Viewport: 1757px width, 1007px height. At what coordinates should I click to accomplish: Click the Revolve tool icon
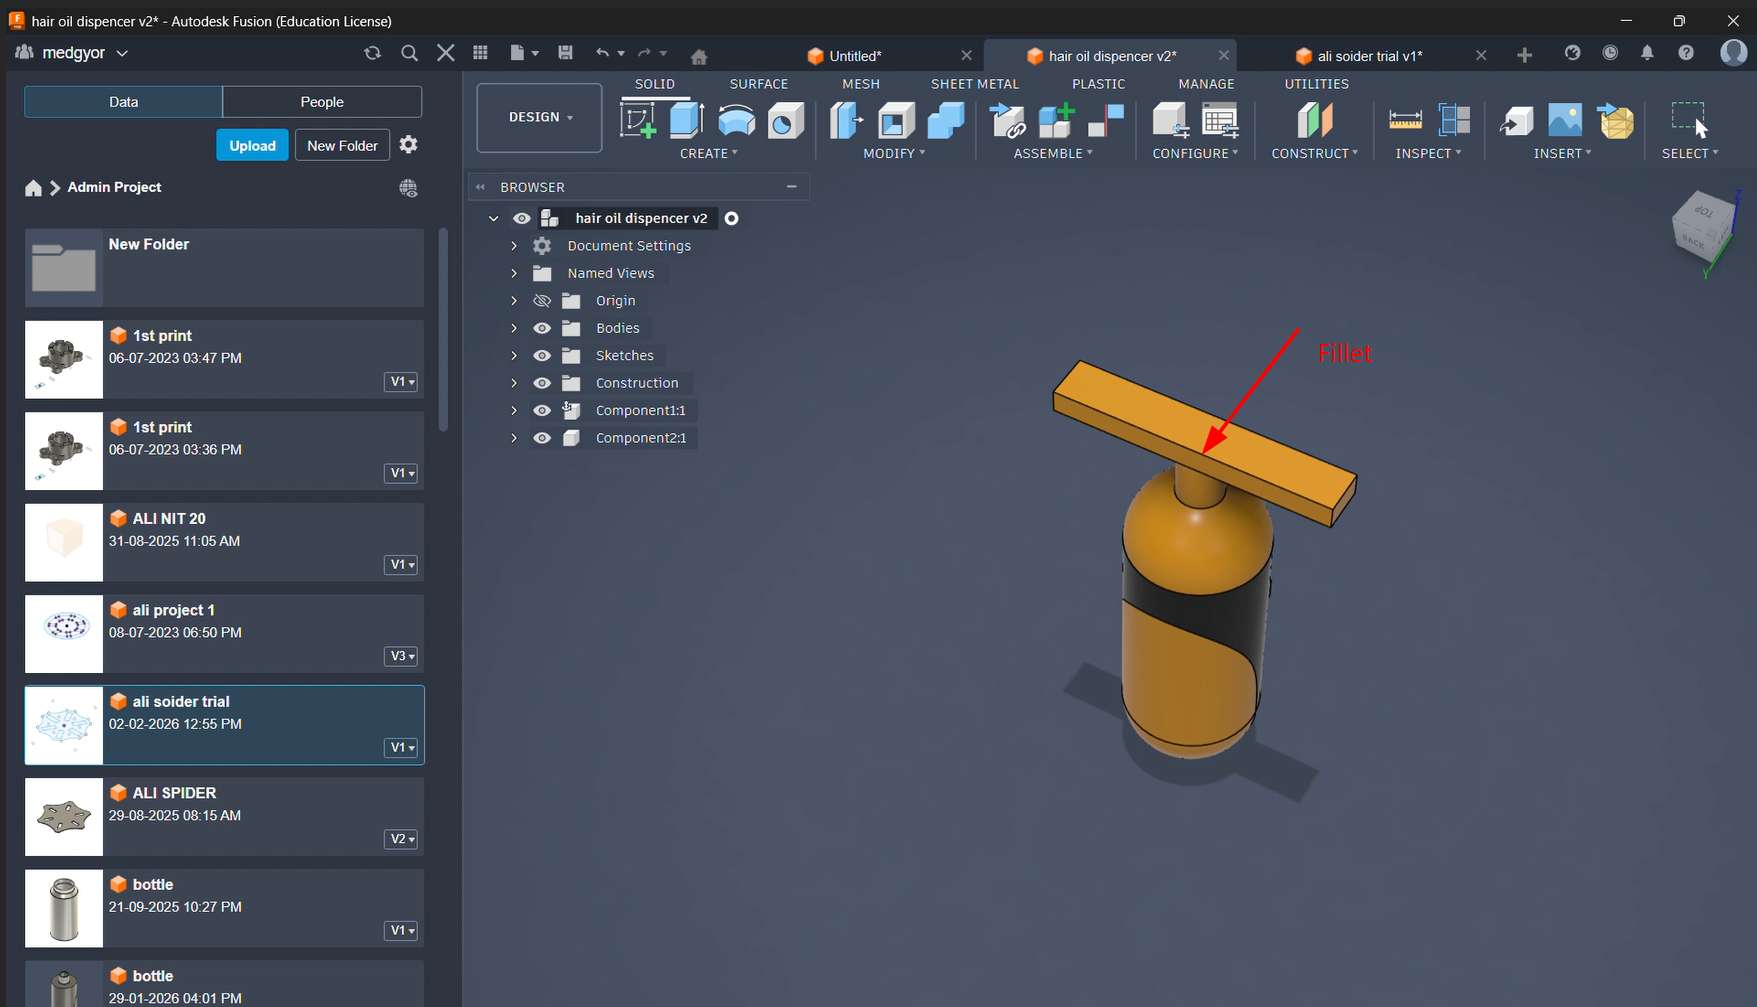click(736, 121)
